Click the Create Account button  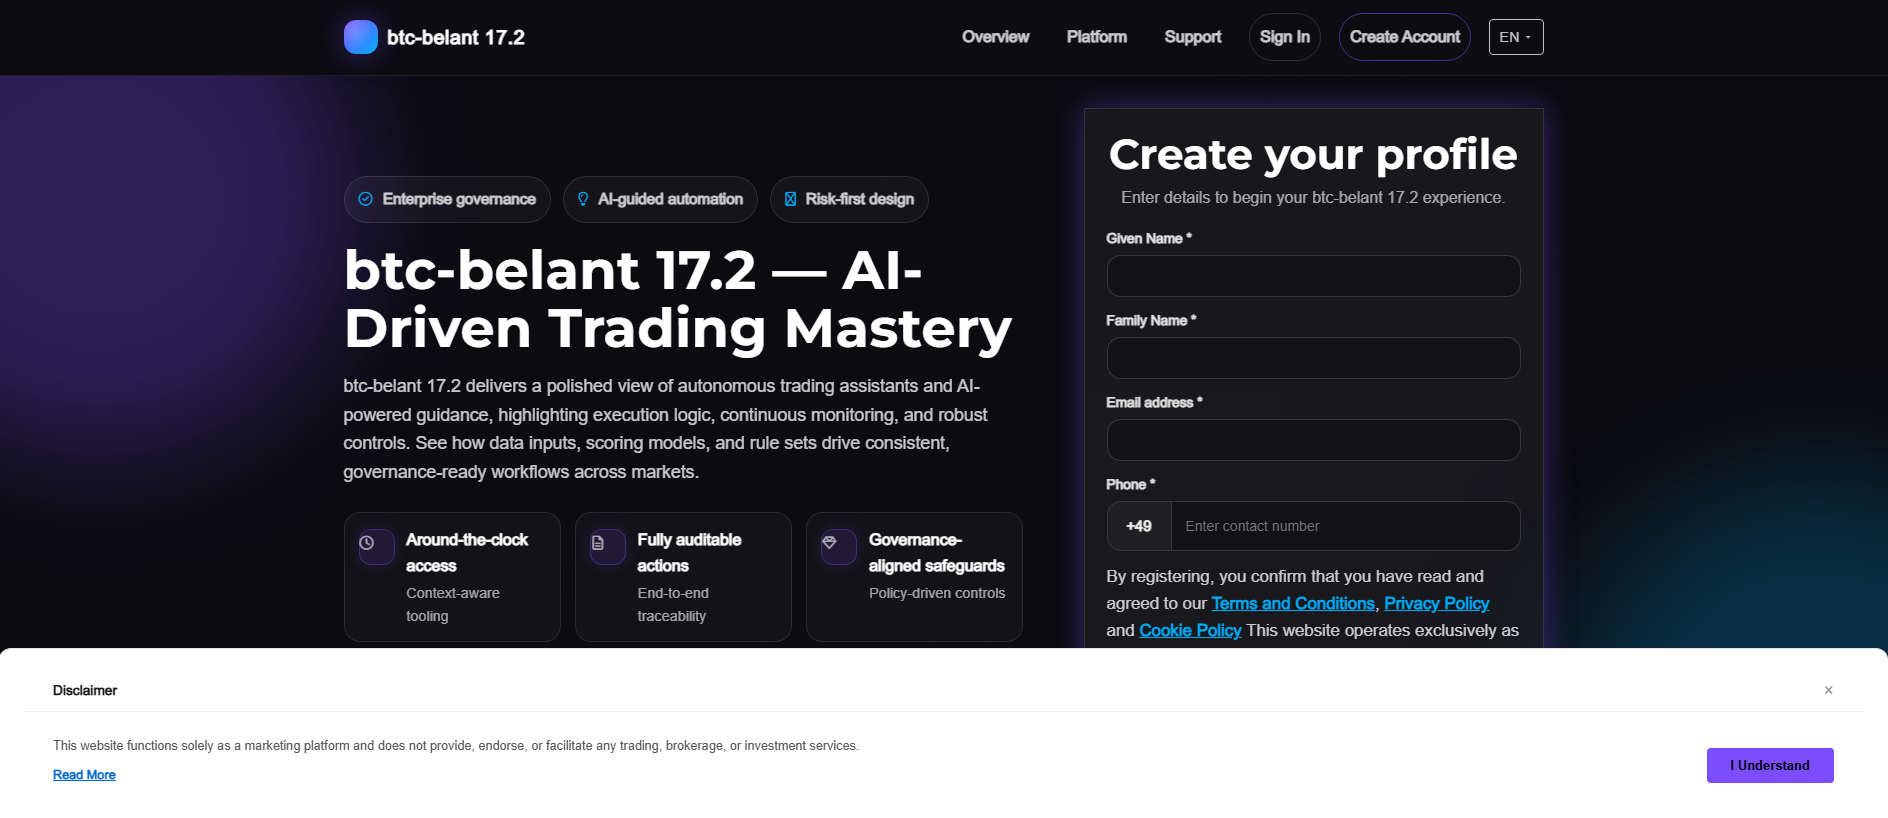[1405, 37]
